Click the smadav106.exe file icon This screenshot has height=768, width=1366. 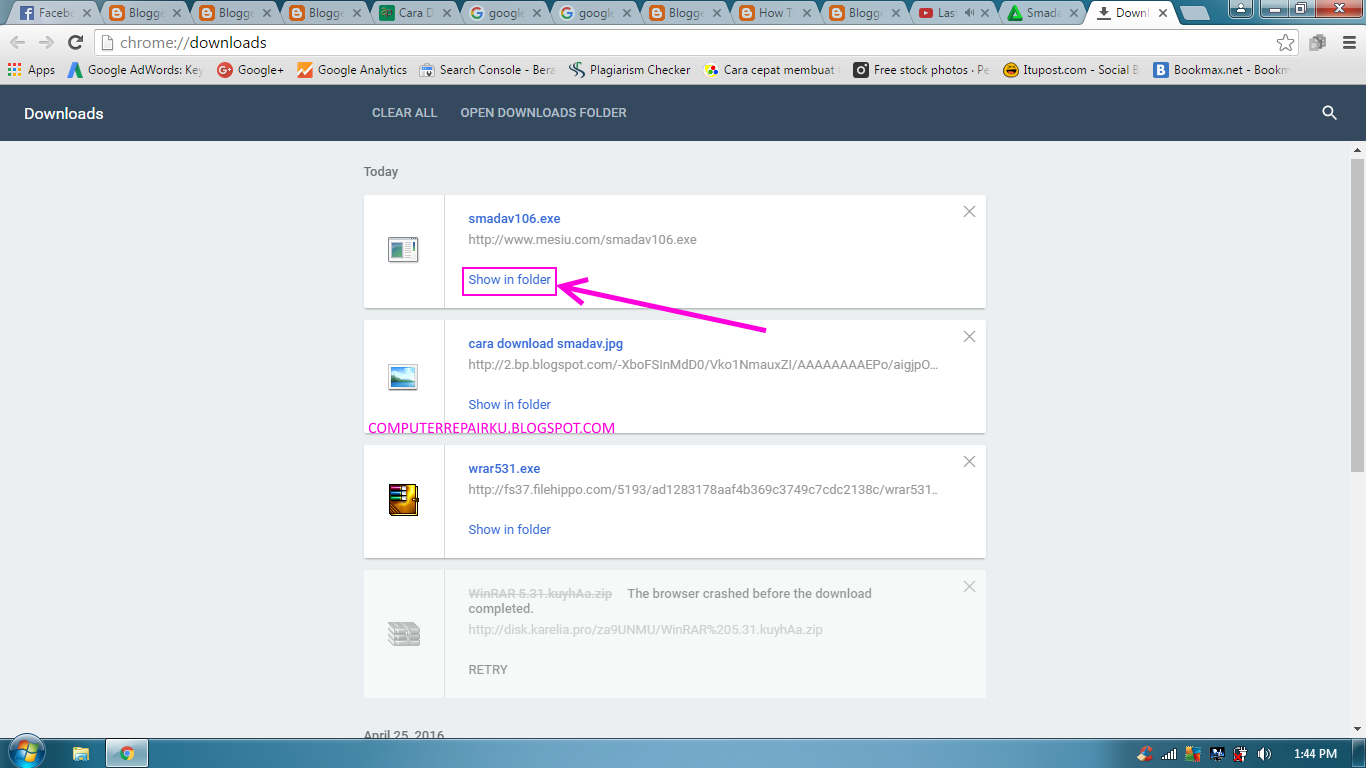pyautogui.click(x=403, y=250)
